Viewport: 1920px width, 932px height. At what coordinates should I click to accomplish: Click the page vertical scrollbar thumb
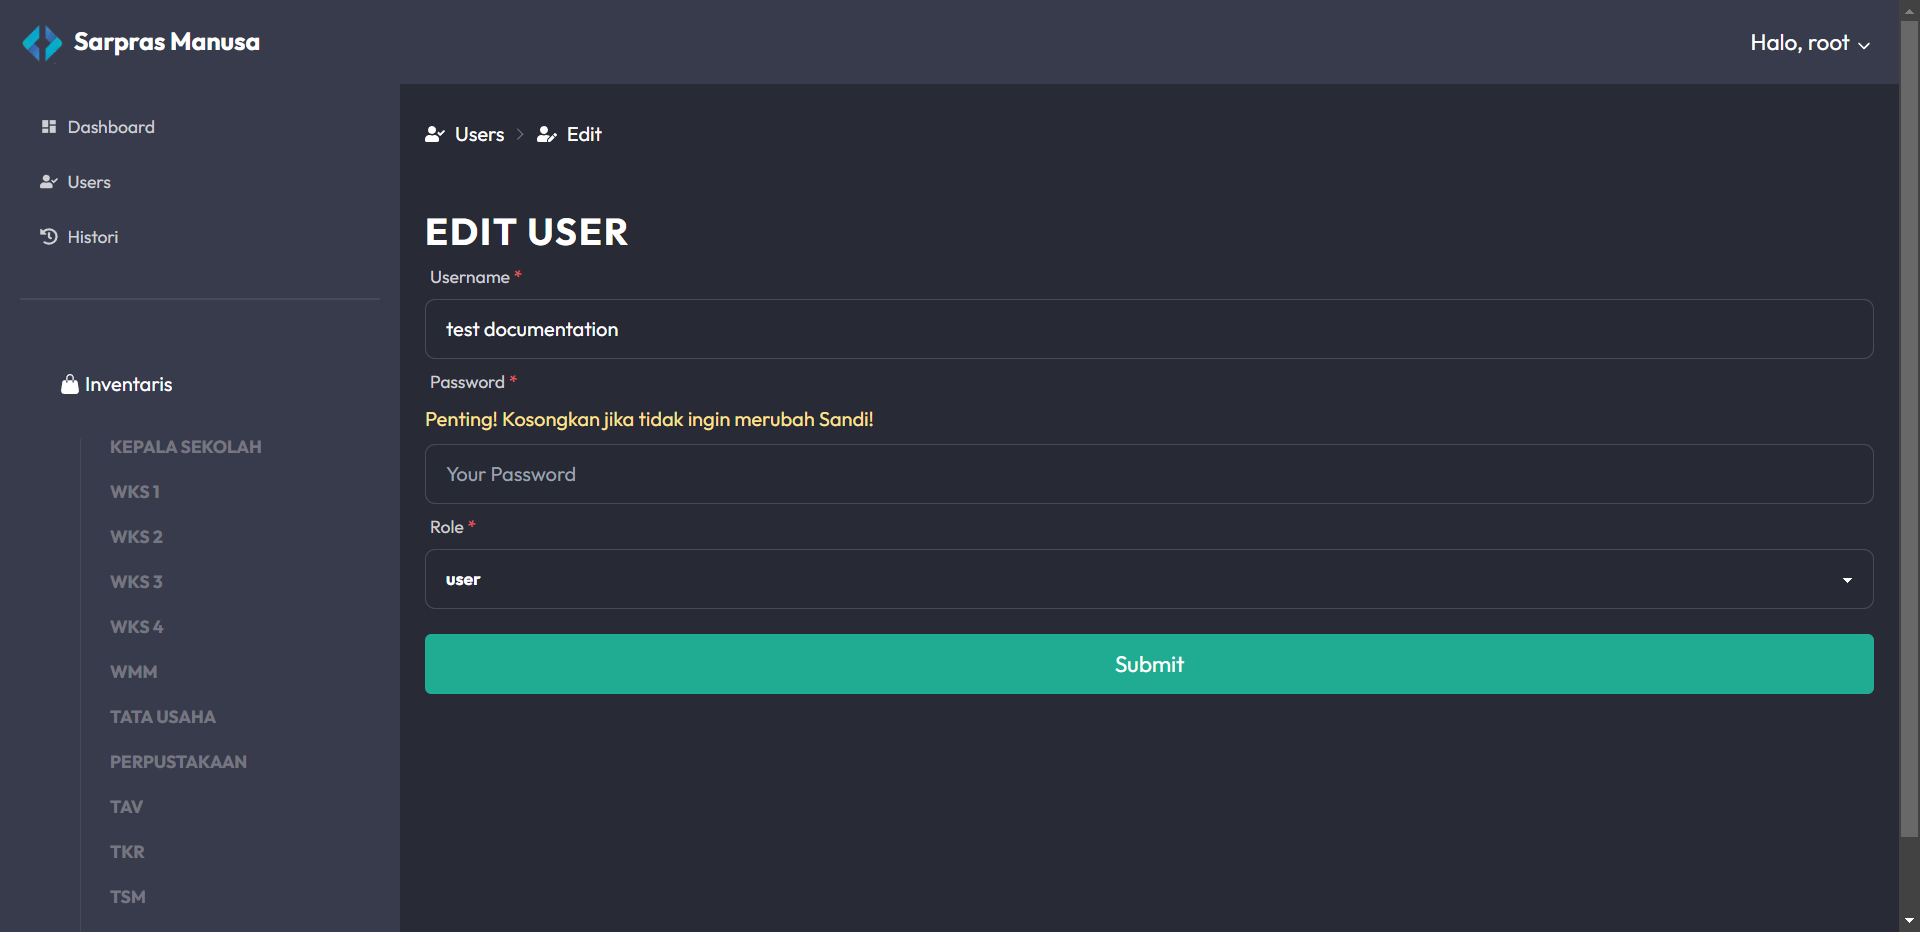coord(1910,428)
